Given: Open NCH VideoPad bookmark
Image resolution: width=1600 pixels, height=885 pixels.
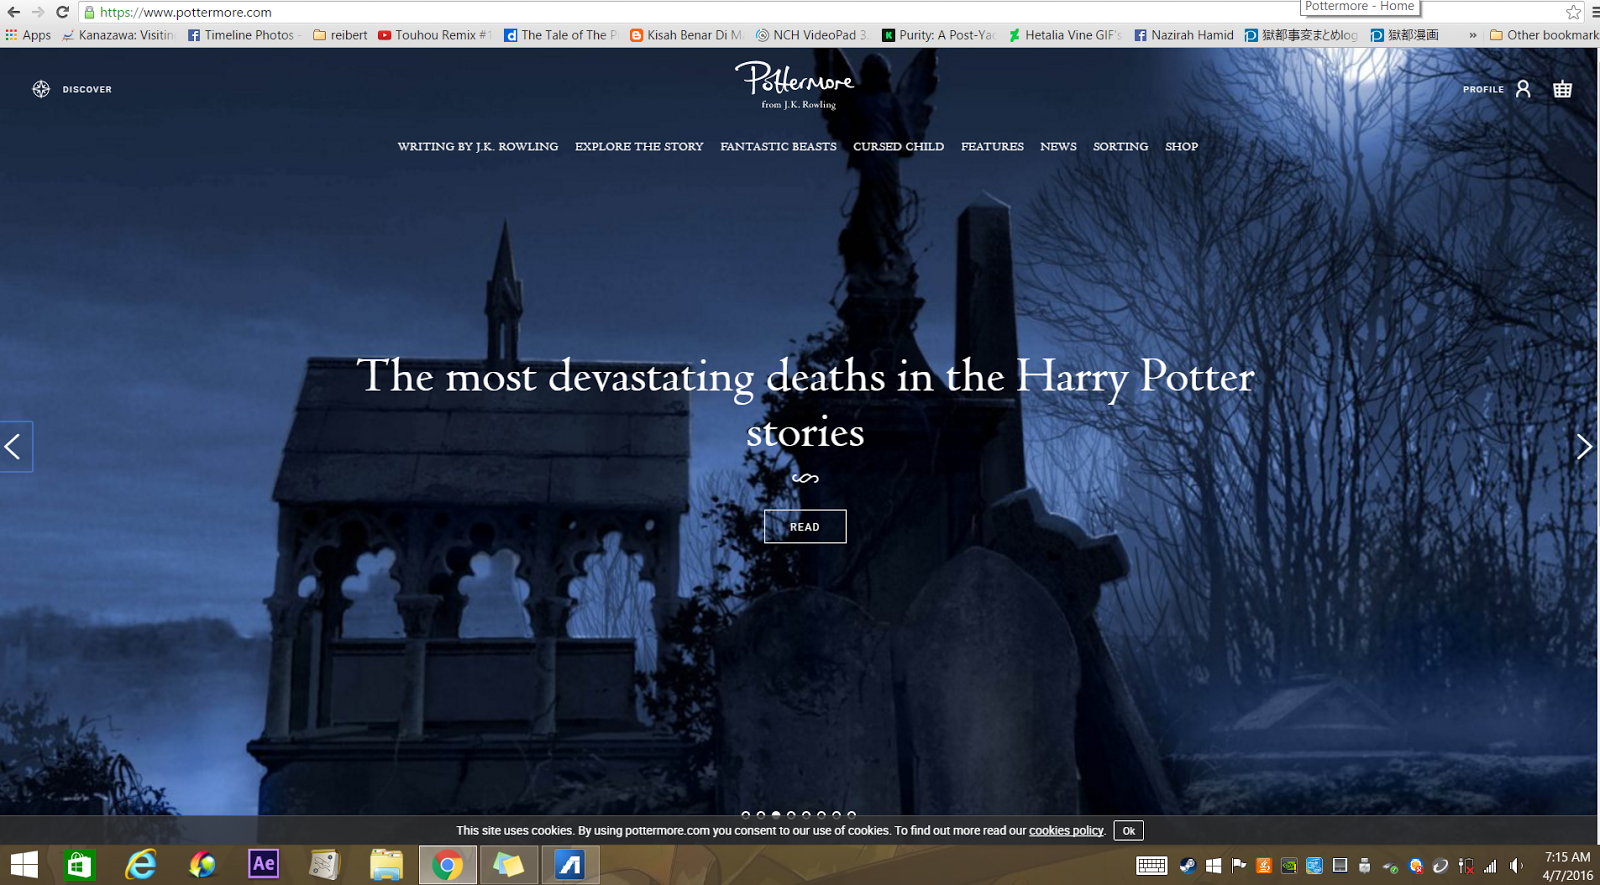Looking at the screenshot, I should pos(813,35).
